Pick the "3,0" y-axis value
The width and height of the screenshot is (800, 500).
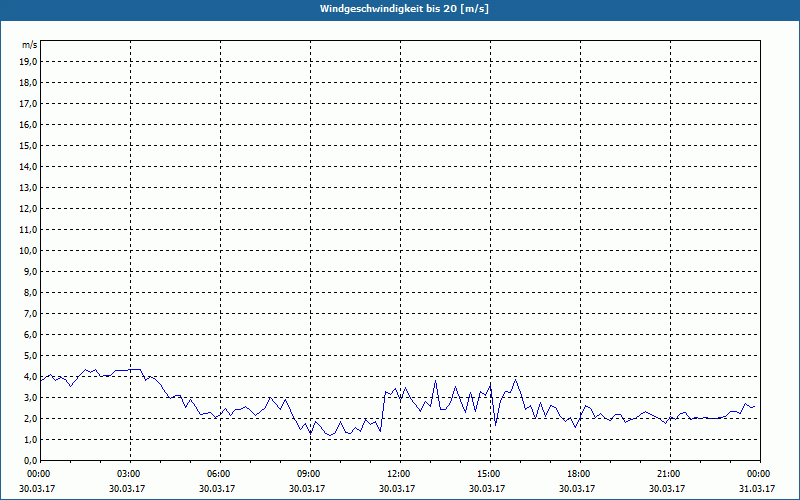[30, 397]
